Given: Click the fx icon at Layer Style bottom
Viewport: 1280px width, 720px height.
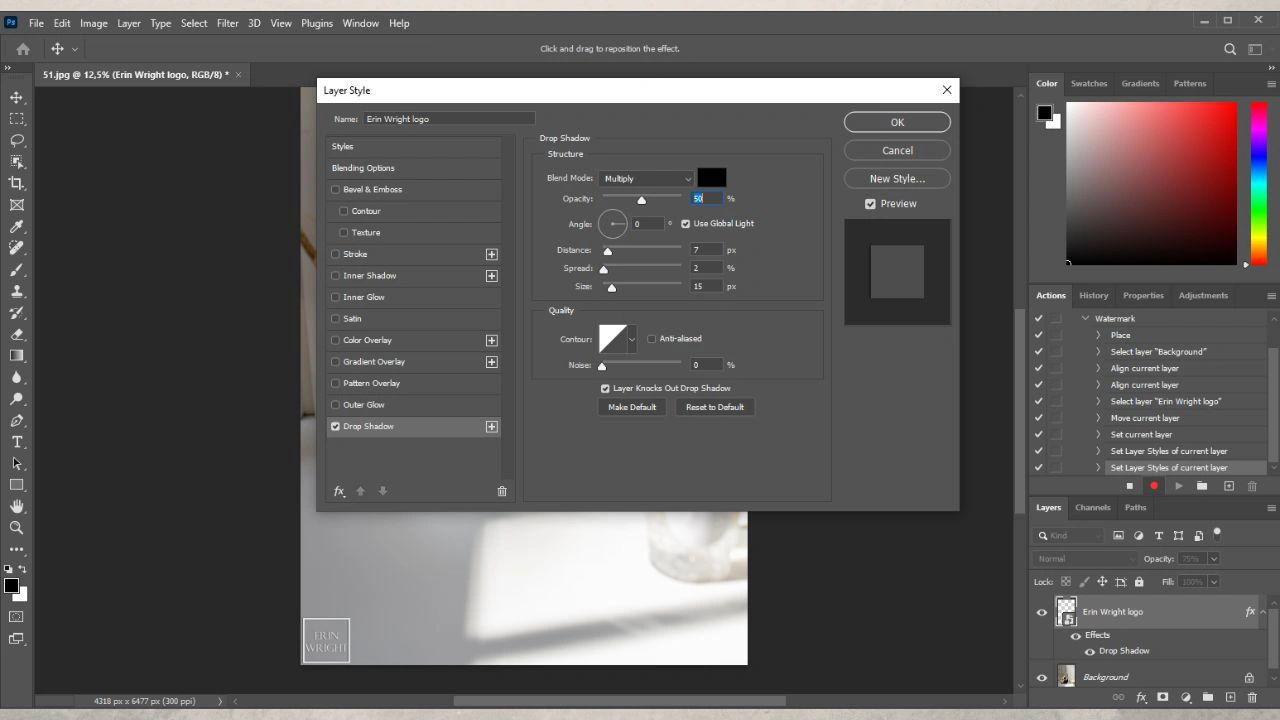Looking at the screenshot, I should [339, 491].
